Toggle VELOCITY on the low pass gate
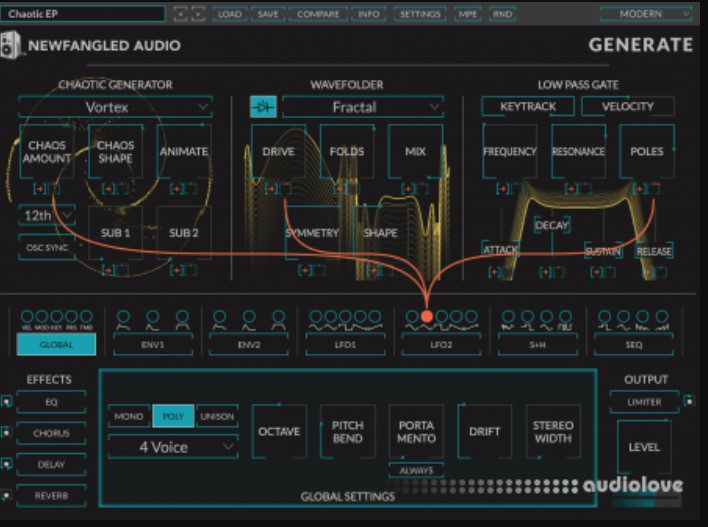708x527 pixels. tap(628, 106)
